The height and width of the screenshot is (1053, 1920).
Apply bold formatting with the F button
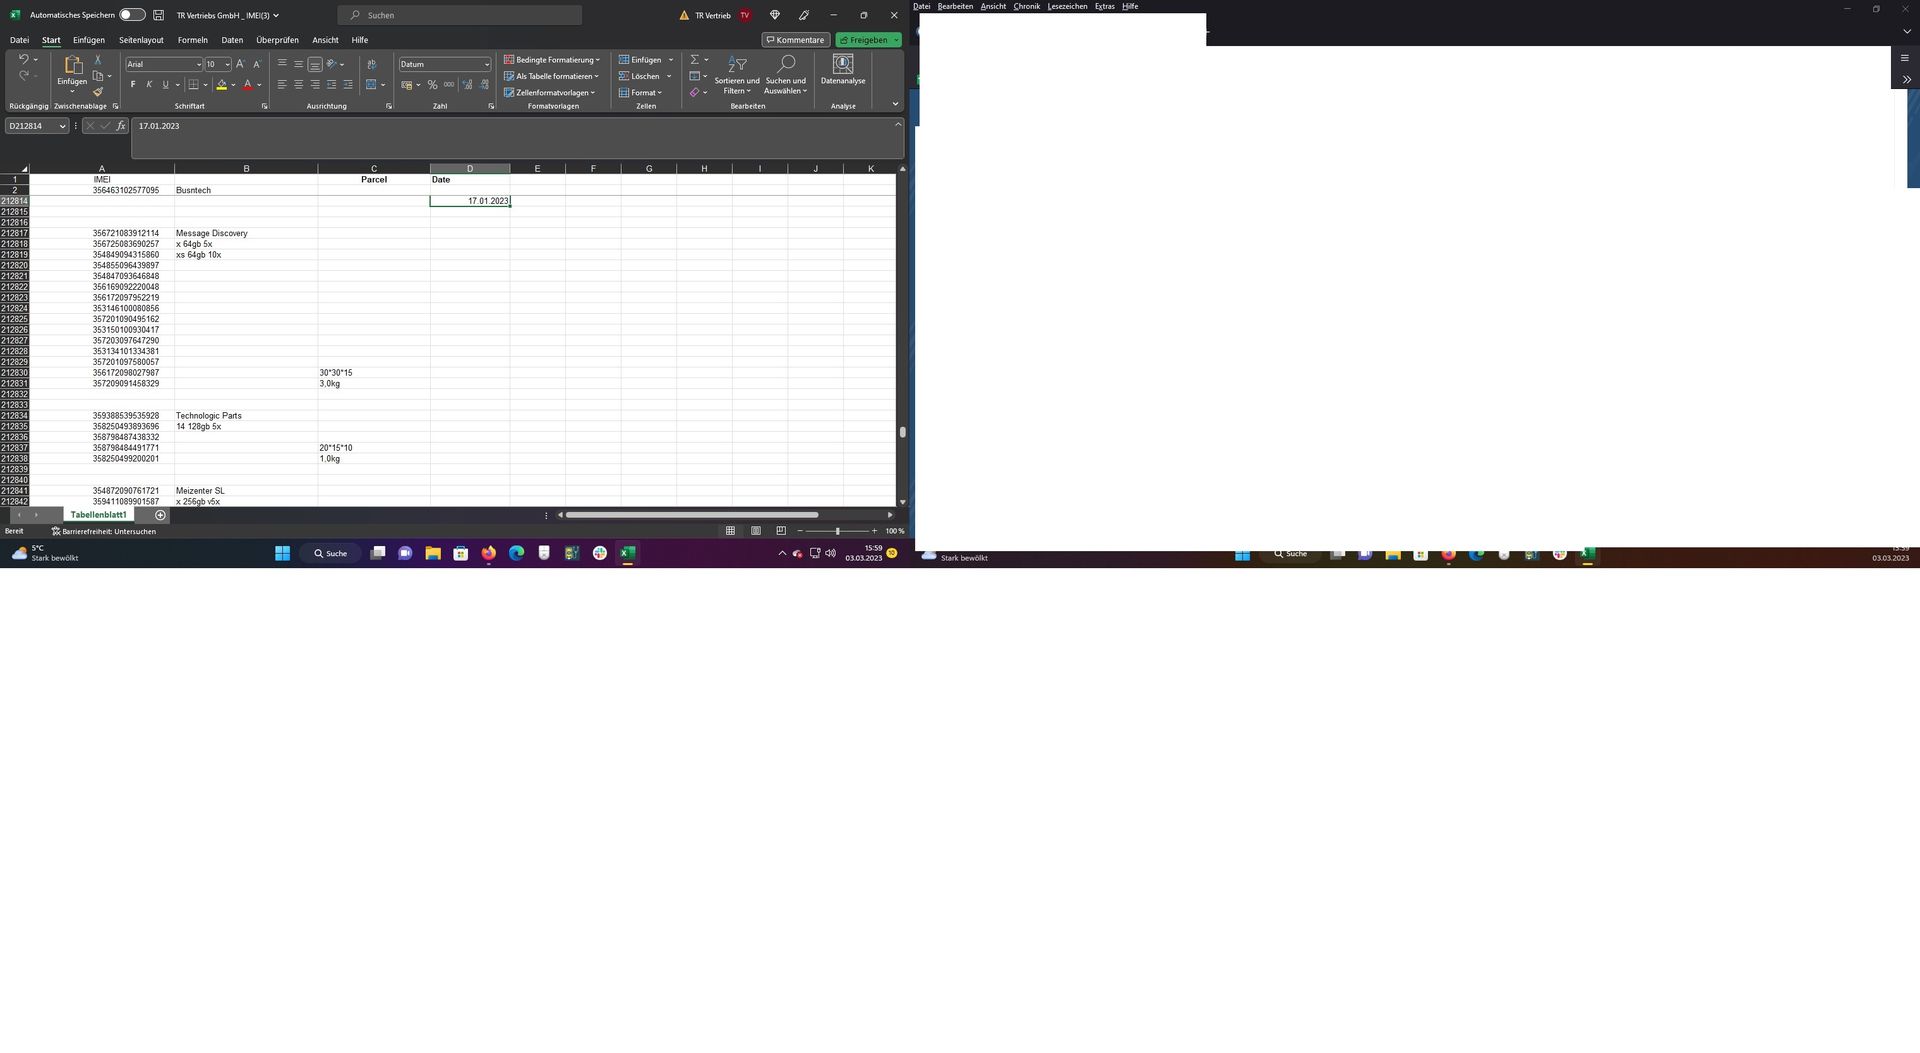click(133, 85)
